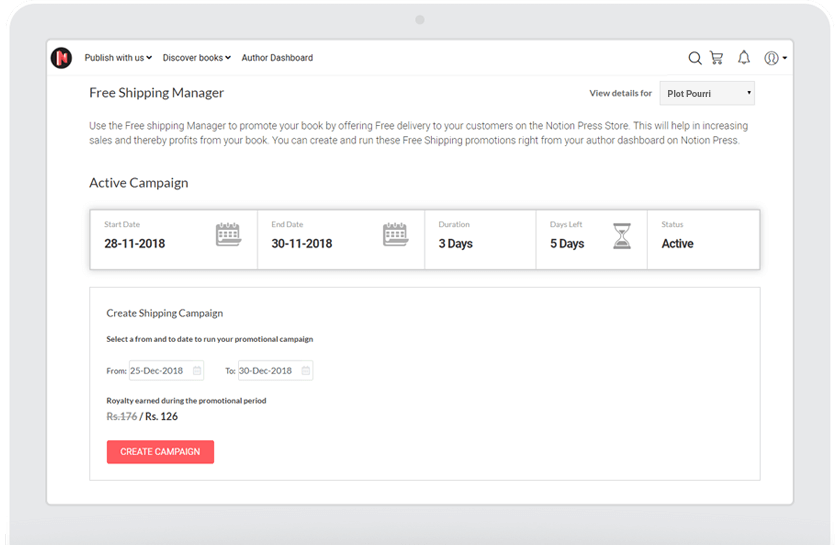The image size is (840, 545).
Task: Click the Days Left hourglass icon
Action: [622, 236]
